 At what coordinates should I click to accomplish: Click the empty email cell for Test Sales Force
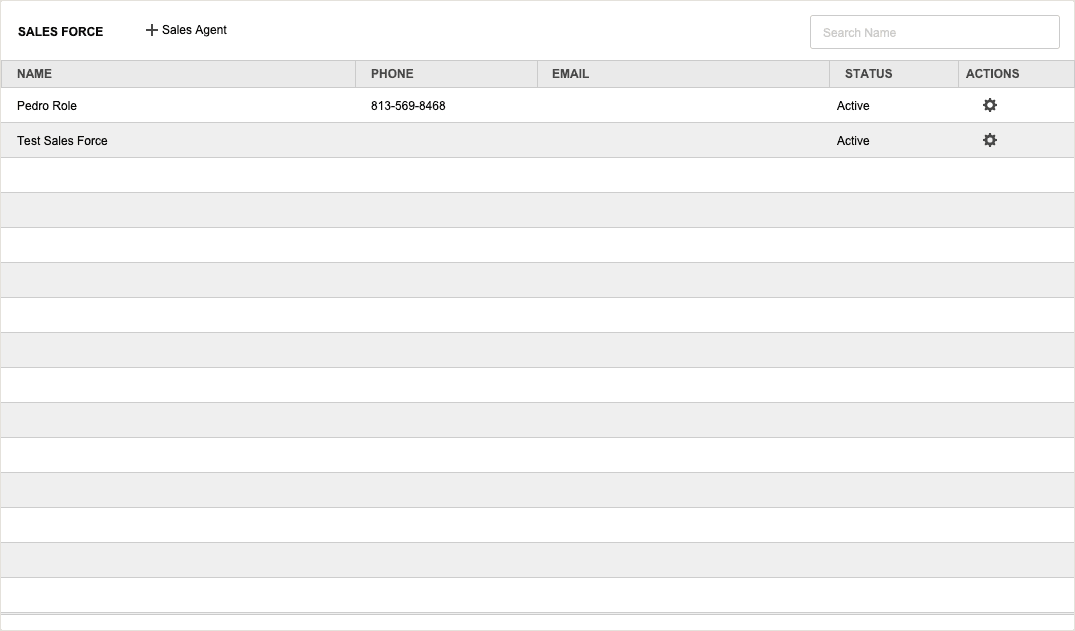(x=683, y=141)
